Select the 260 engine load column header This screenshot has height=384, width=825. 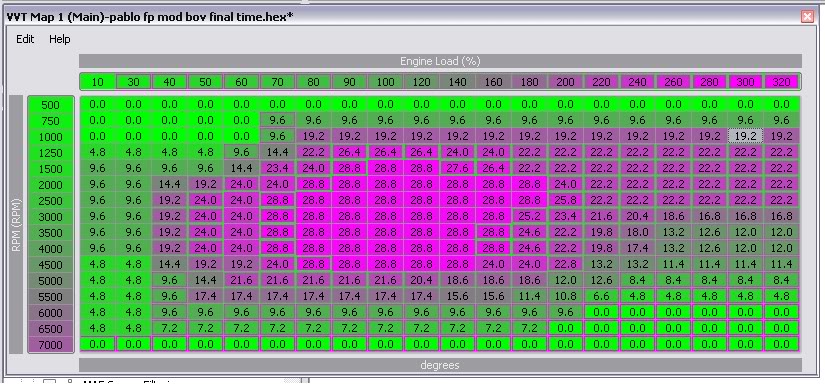click(x=673, y=82)
